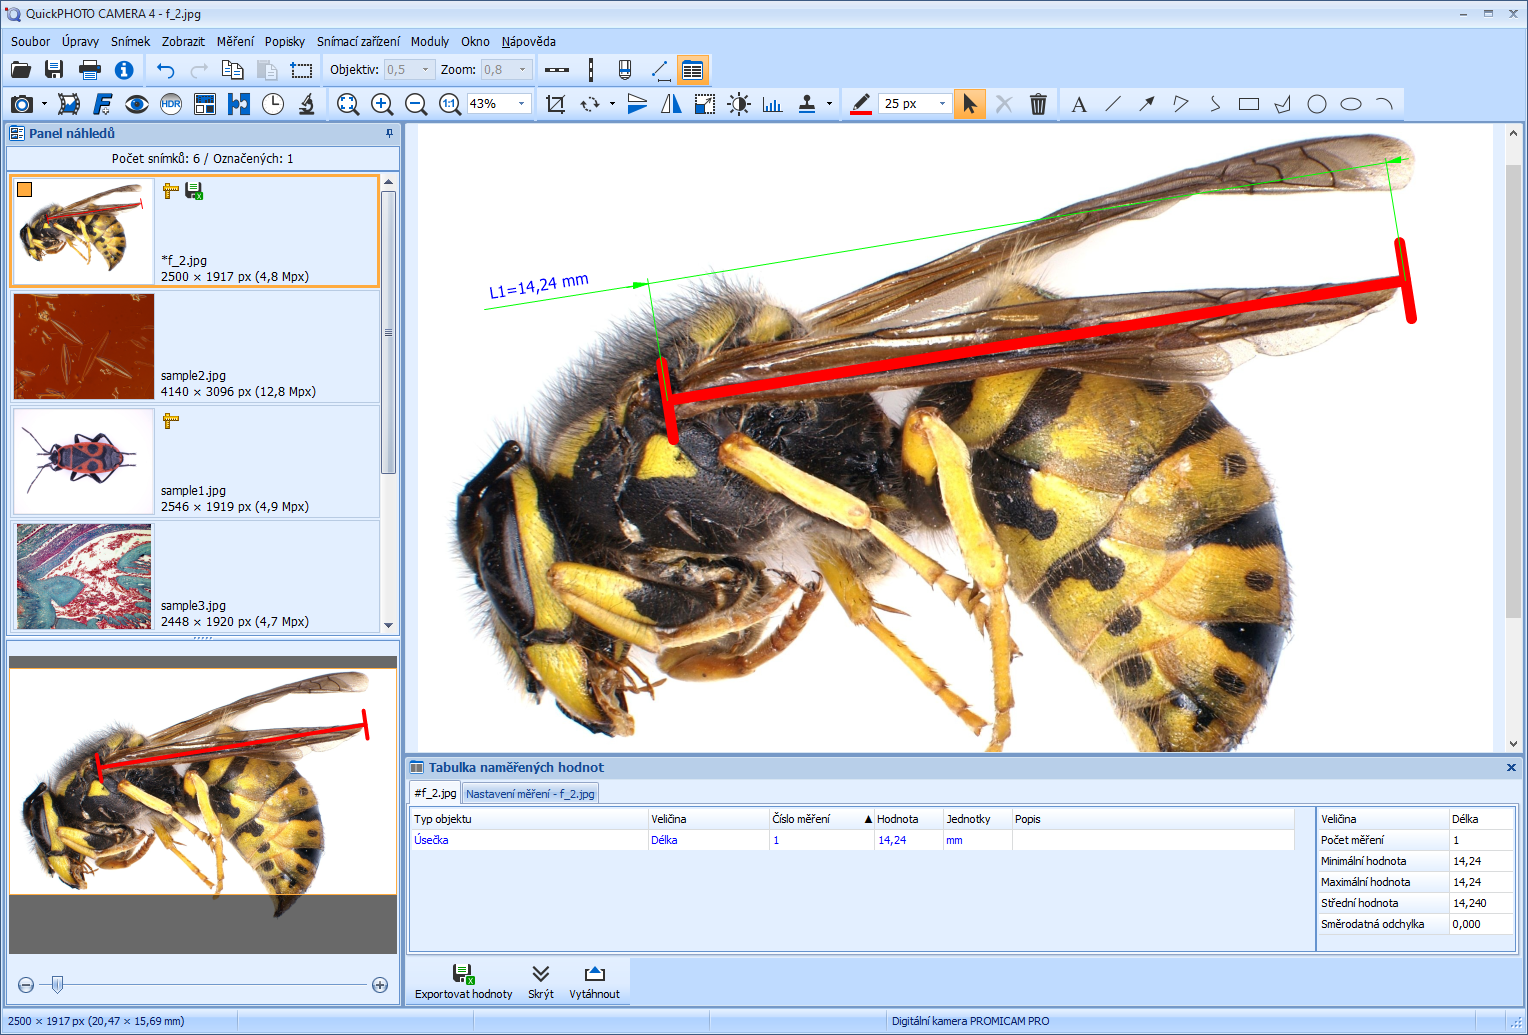1528x1035 pixels.
Task: Select the text annotation A tool
Action: click(1079, 104)
